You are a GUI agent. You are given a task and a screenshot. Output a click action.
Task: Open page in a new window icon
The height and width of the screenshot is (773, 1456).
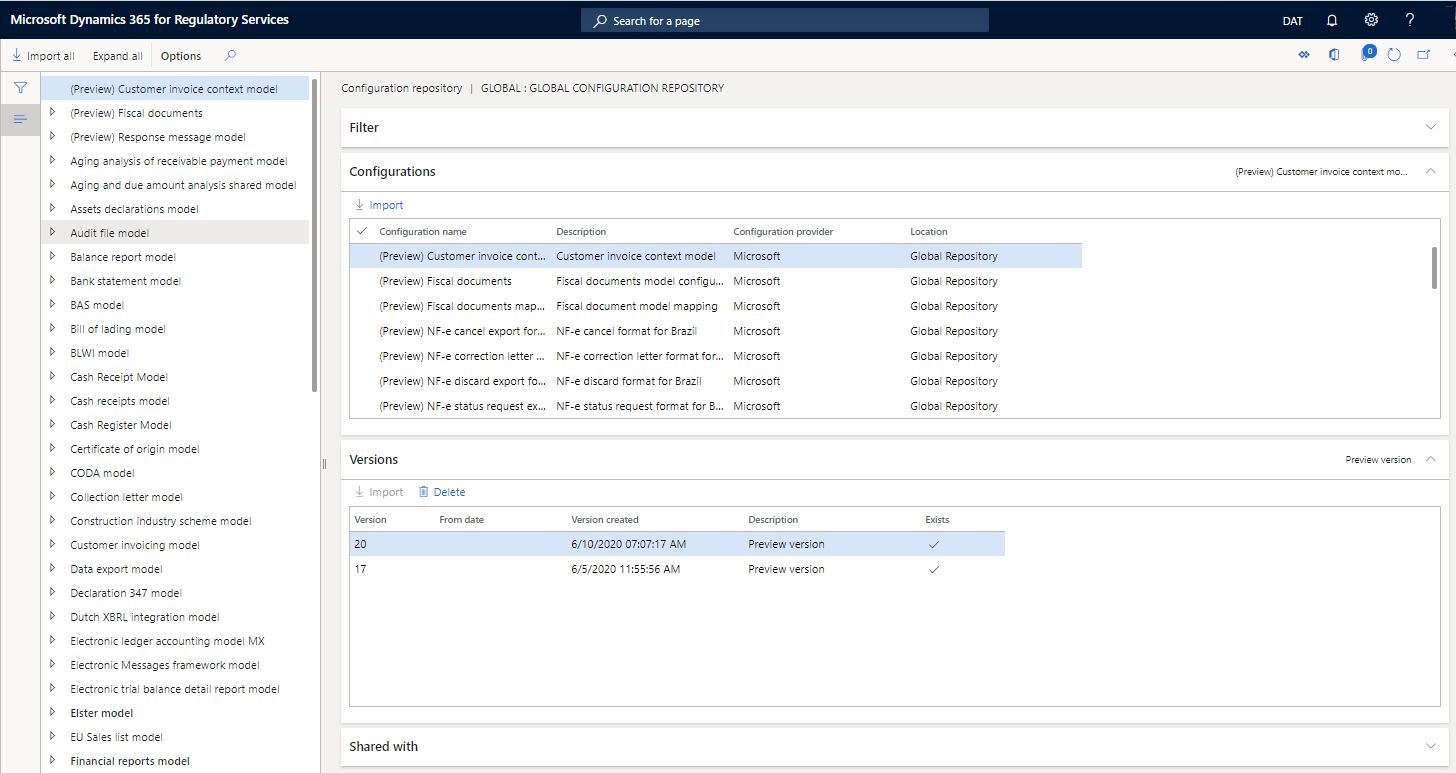(x=1424, y=55)
